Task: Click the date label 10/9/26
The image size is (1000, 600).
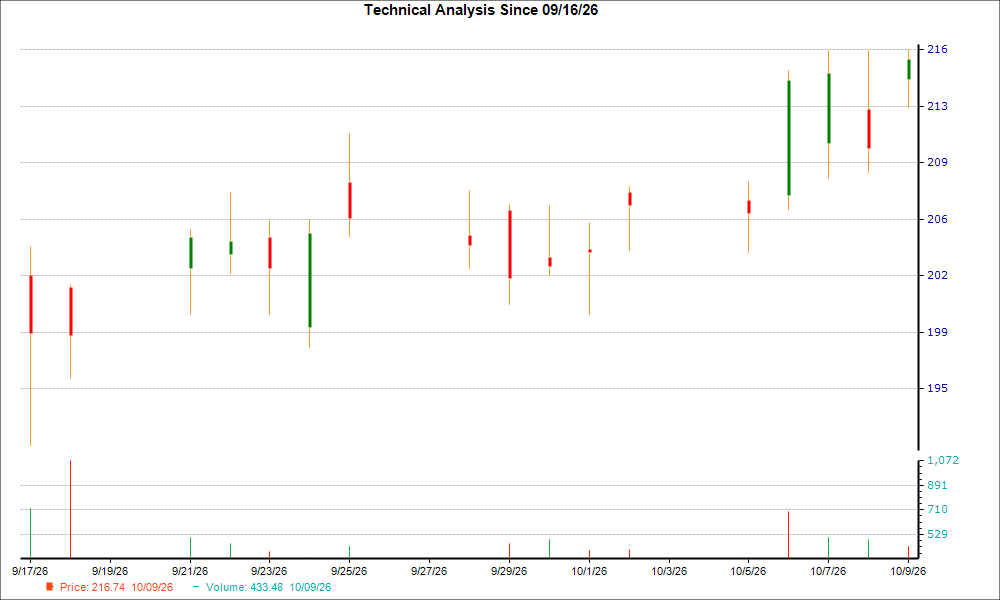Action: [908, 571]
